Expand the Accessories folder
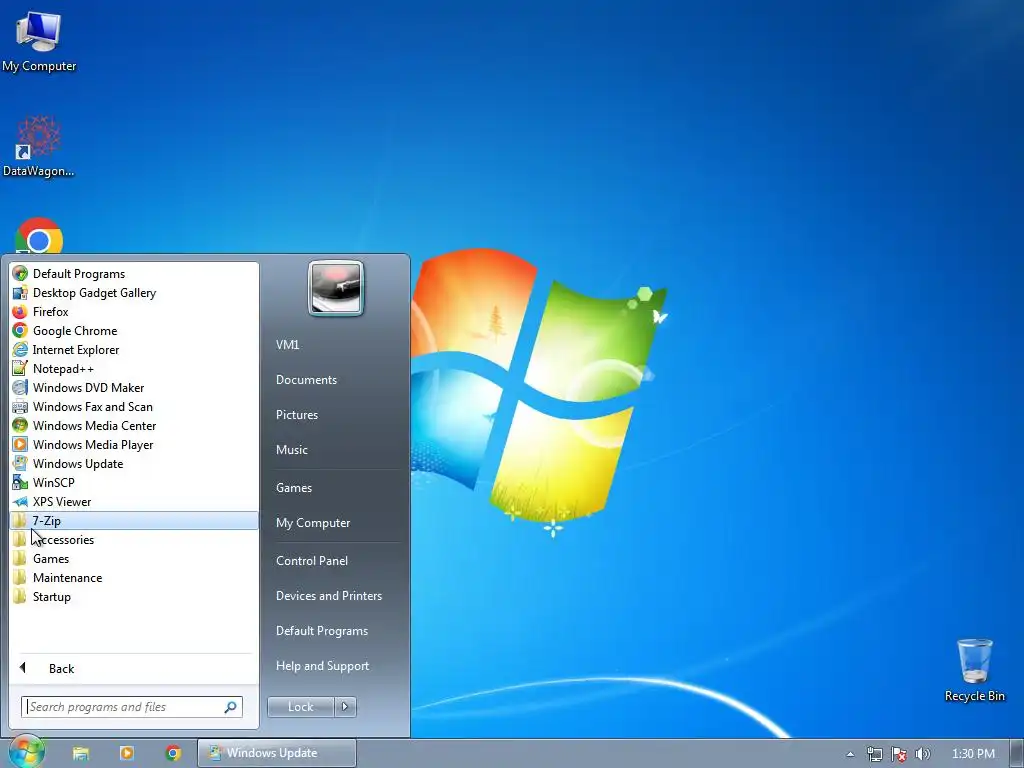The height and width of the screenshot is (768, 1024). [x=135, y=539]
